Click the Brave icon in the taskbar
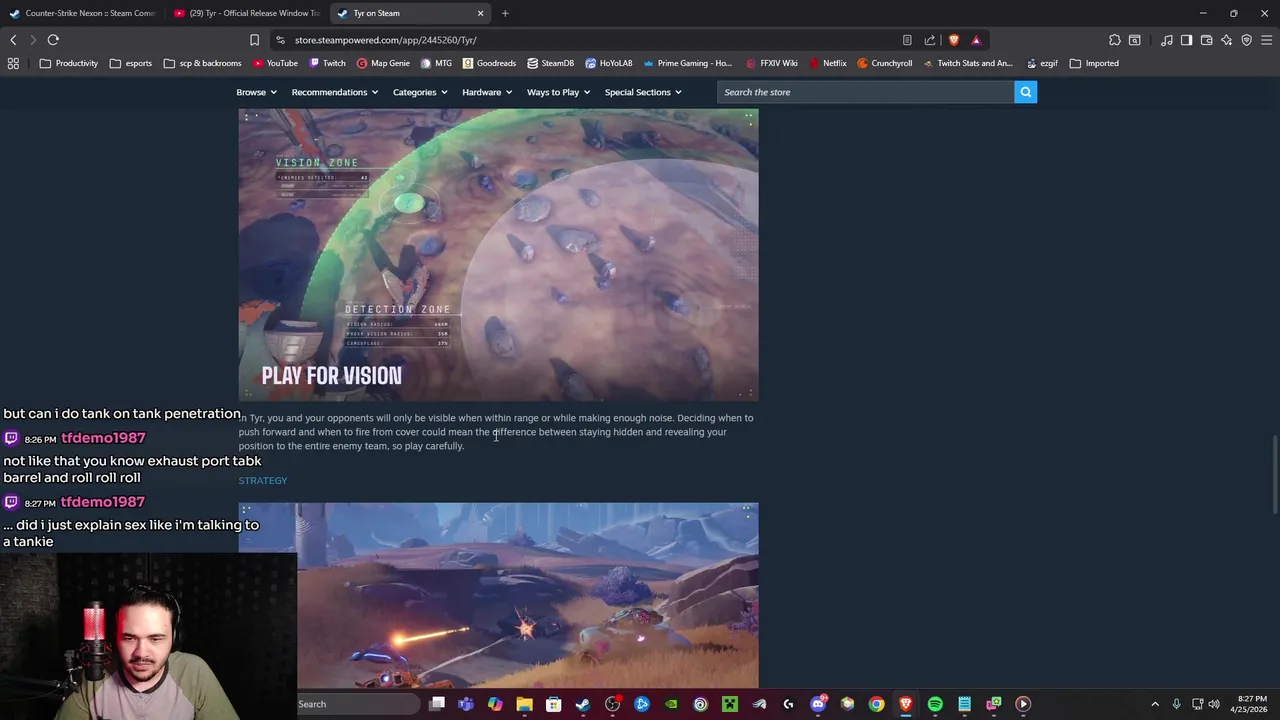Screen dimensions: 1280x720 click(906, 704)
